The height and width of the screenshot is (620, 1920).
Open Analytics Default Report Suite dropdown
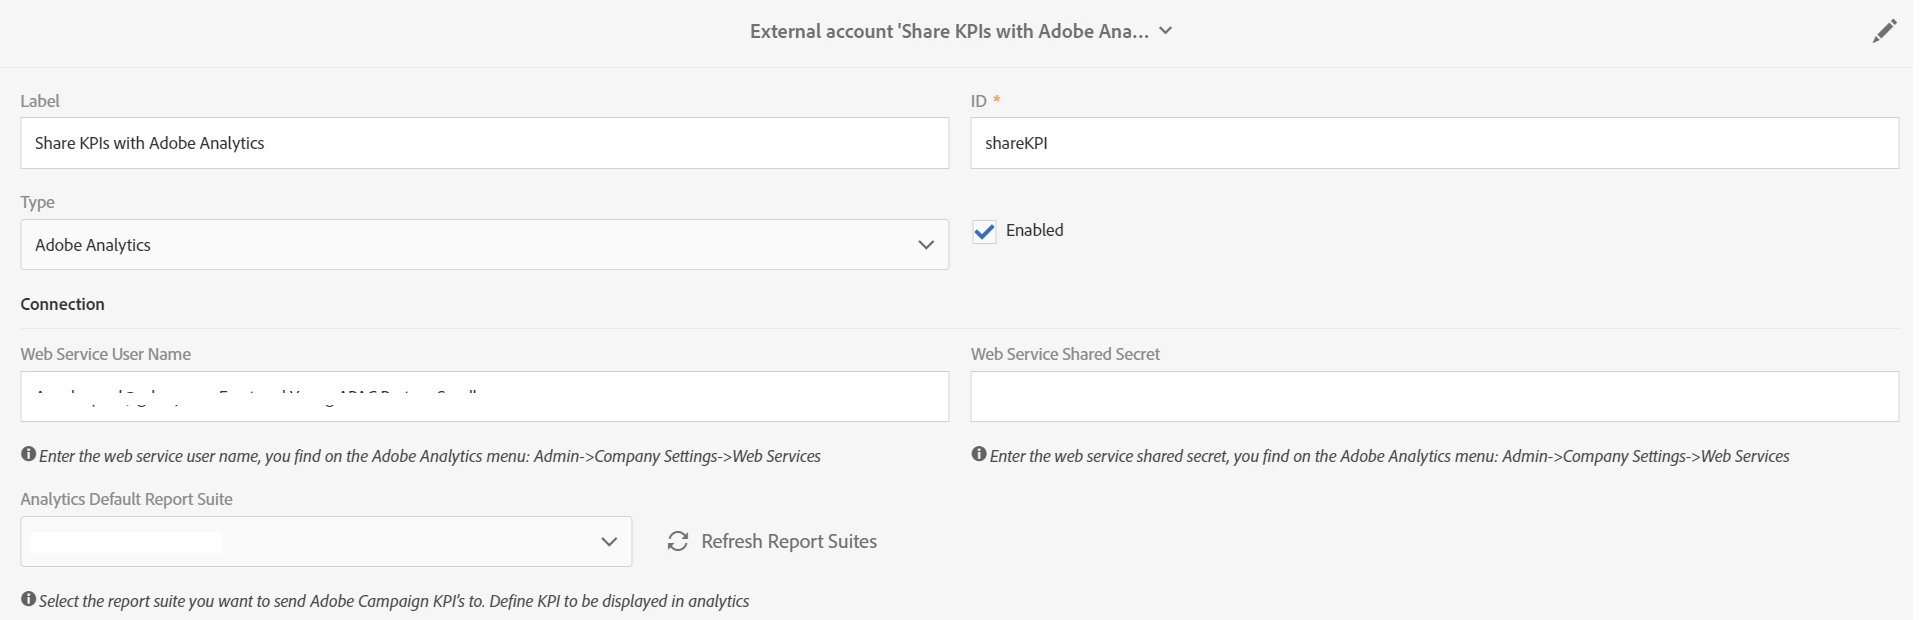pyautogui.click(x=609, y=541)
